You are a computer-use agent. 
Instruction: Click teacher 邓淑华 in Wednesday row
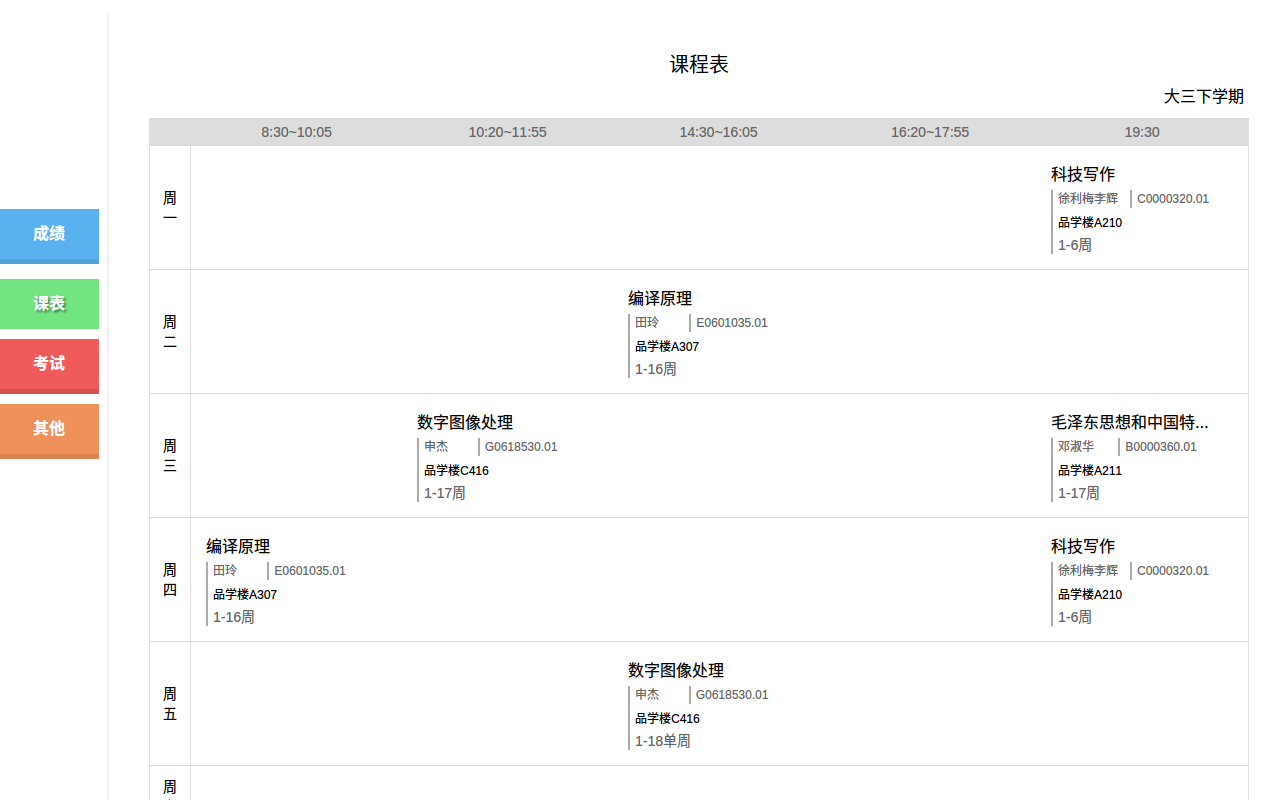coord(1076,446)
